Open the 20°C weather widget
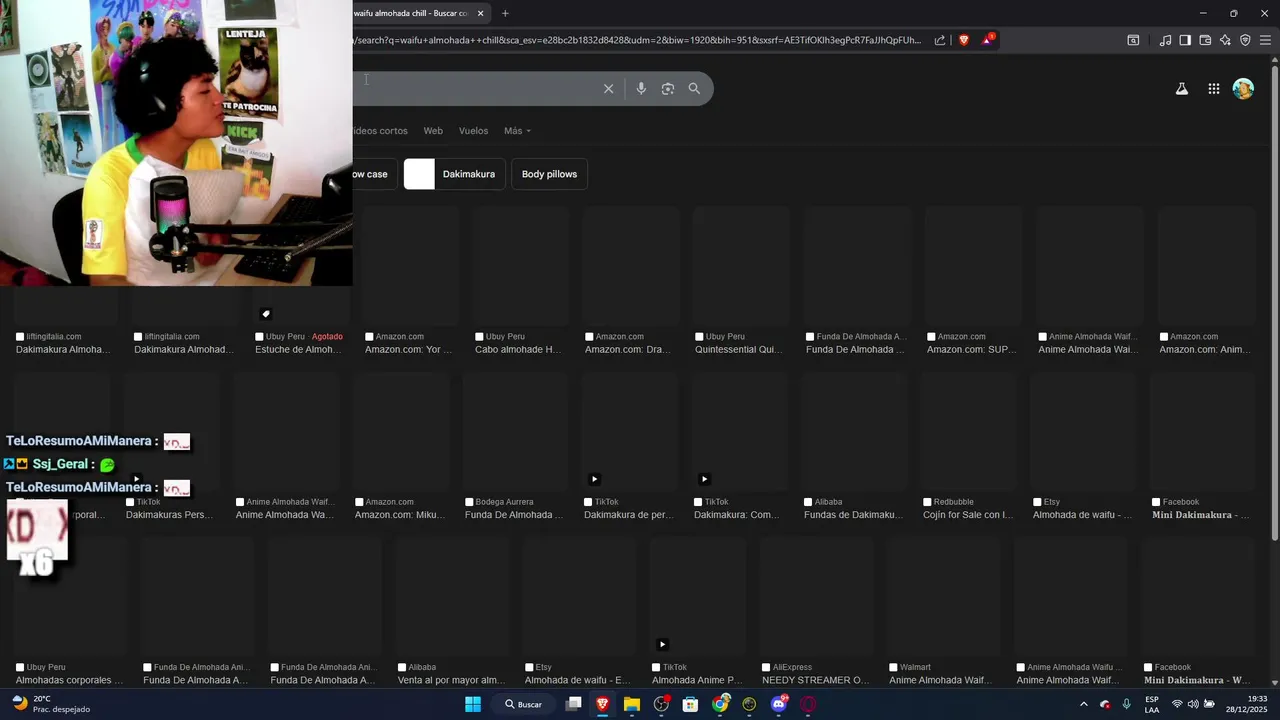Screen dimensions: 1280x720 coord(50,704)
